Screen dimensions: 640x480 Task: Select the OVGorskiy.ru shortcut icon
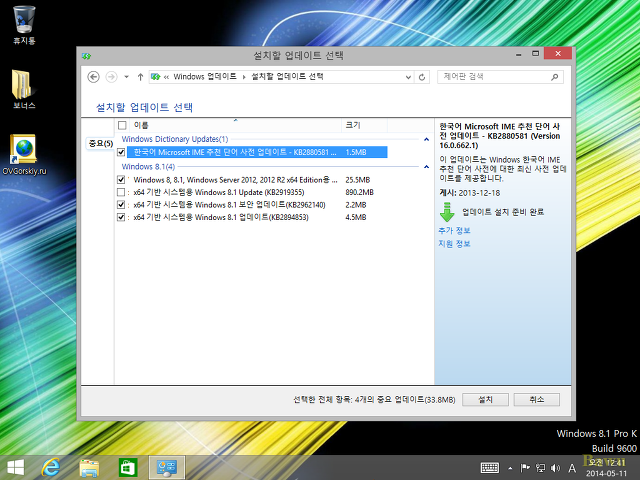24,155
